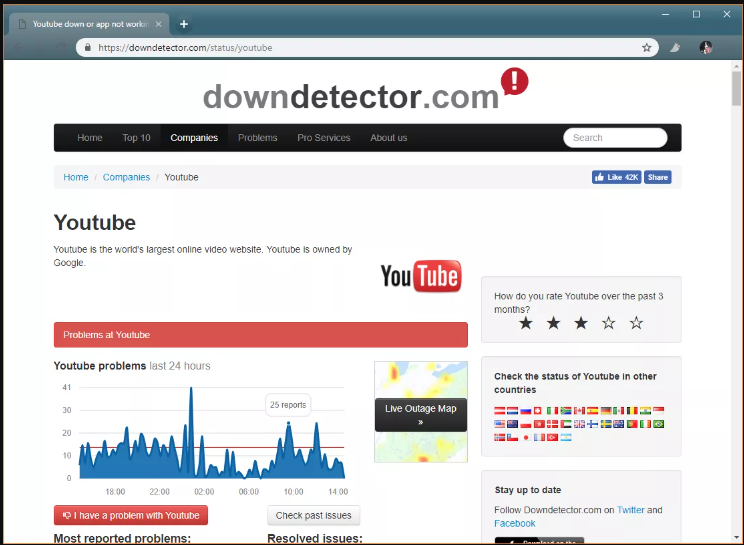Select the United Kingdom flag
Viewport: 744px width, 545px height.
pyautogui.click(x=579, y=424)
